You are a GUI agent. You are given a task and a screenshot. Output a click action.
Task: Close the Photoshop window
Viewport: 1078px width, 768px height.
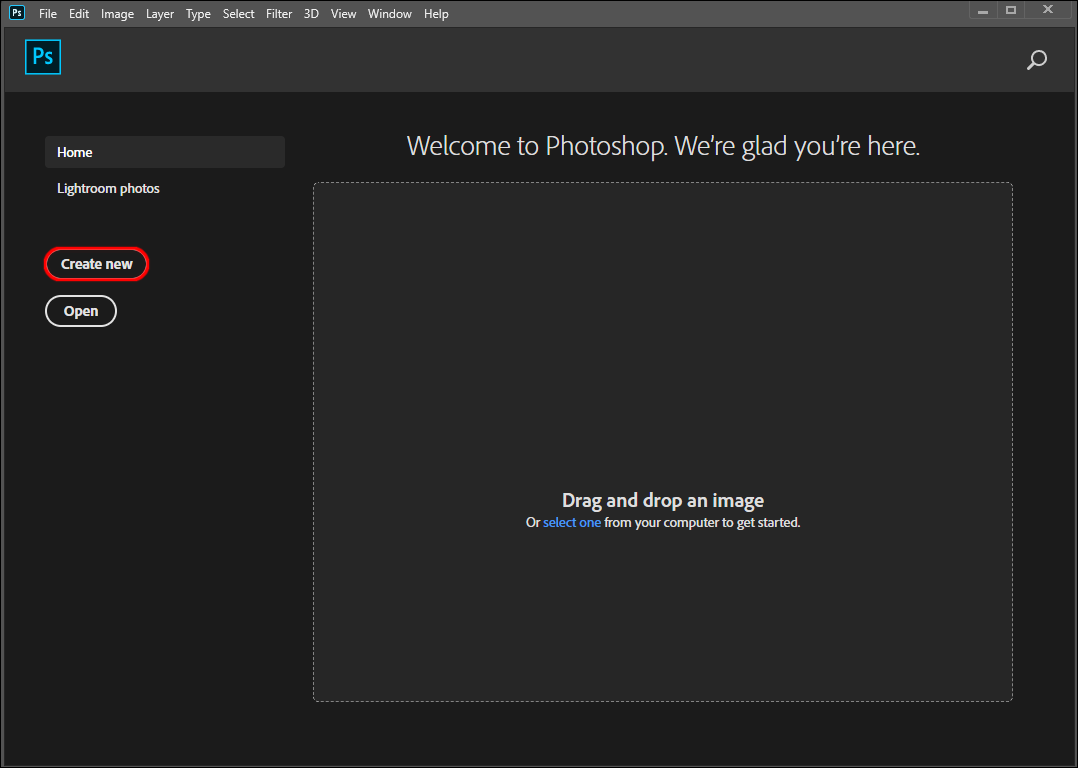pyautogui.click(x=1048, y=10)
